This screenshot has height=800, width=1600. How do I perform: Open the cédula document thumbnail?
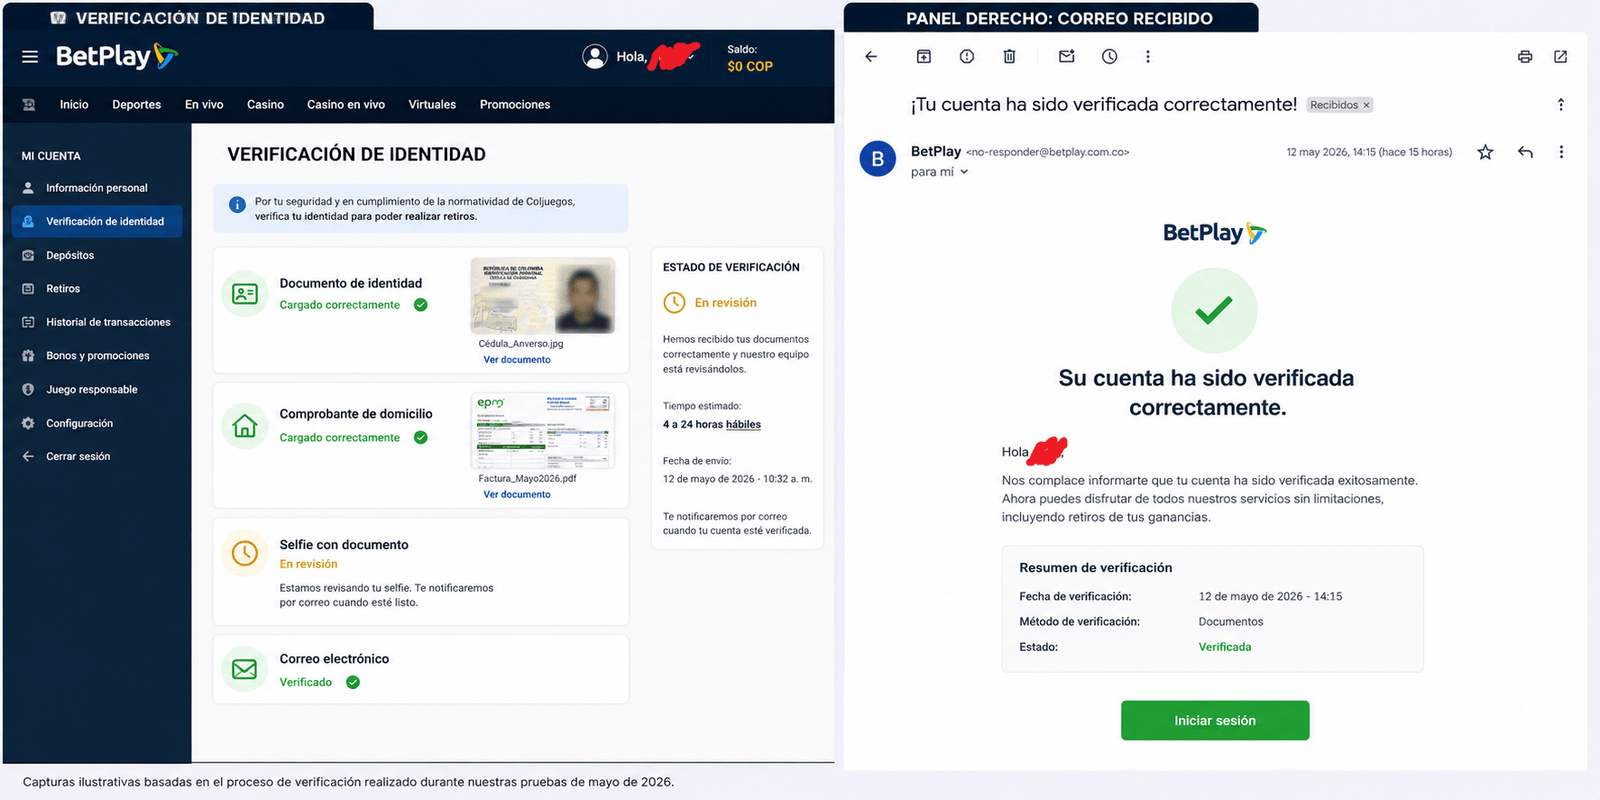pos(543,296)
